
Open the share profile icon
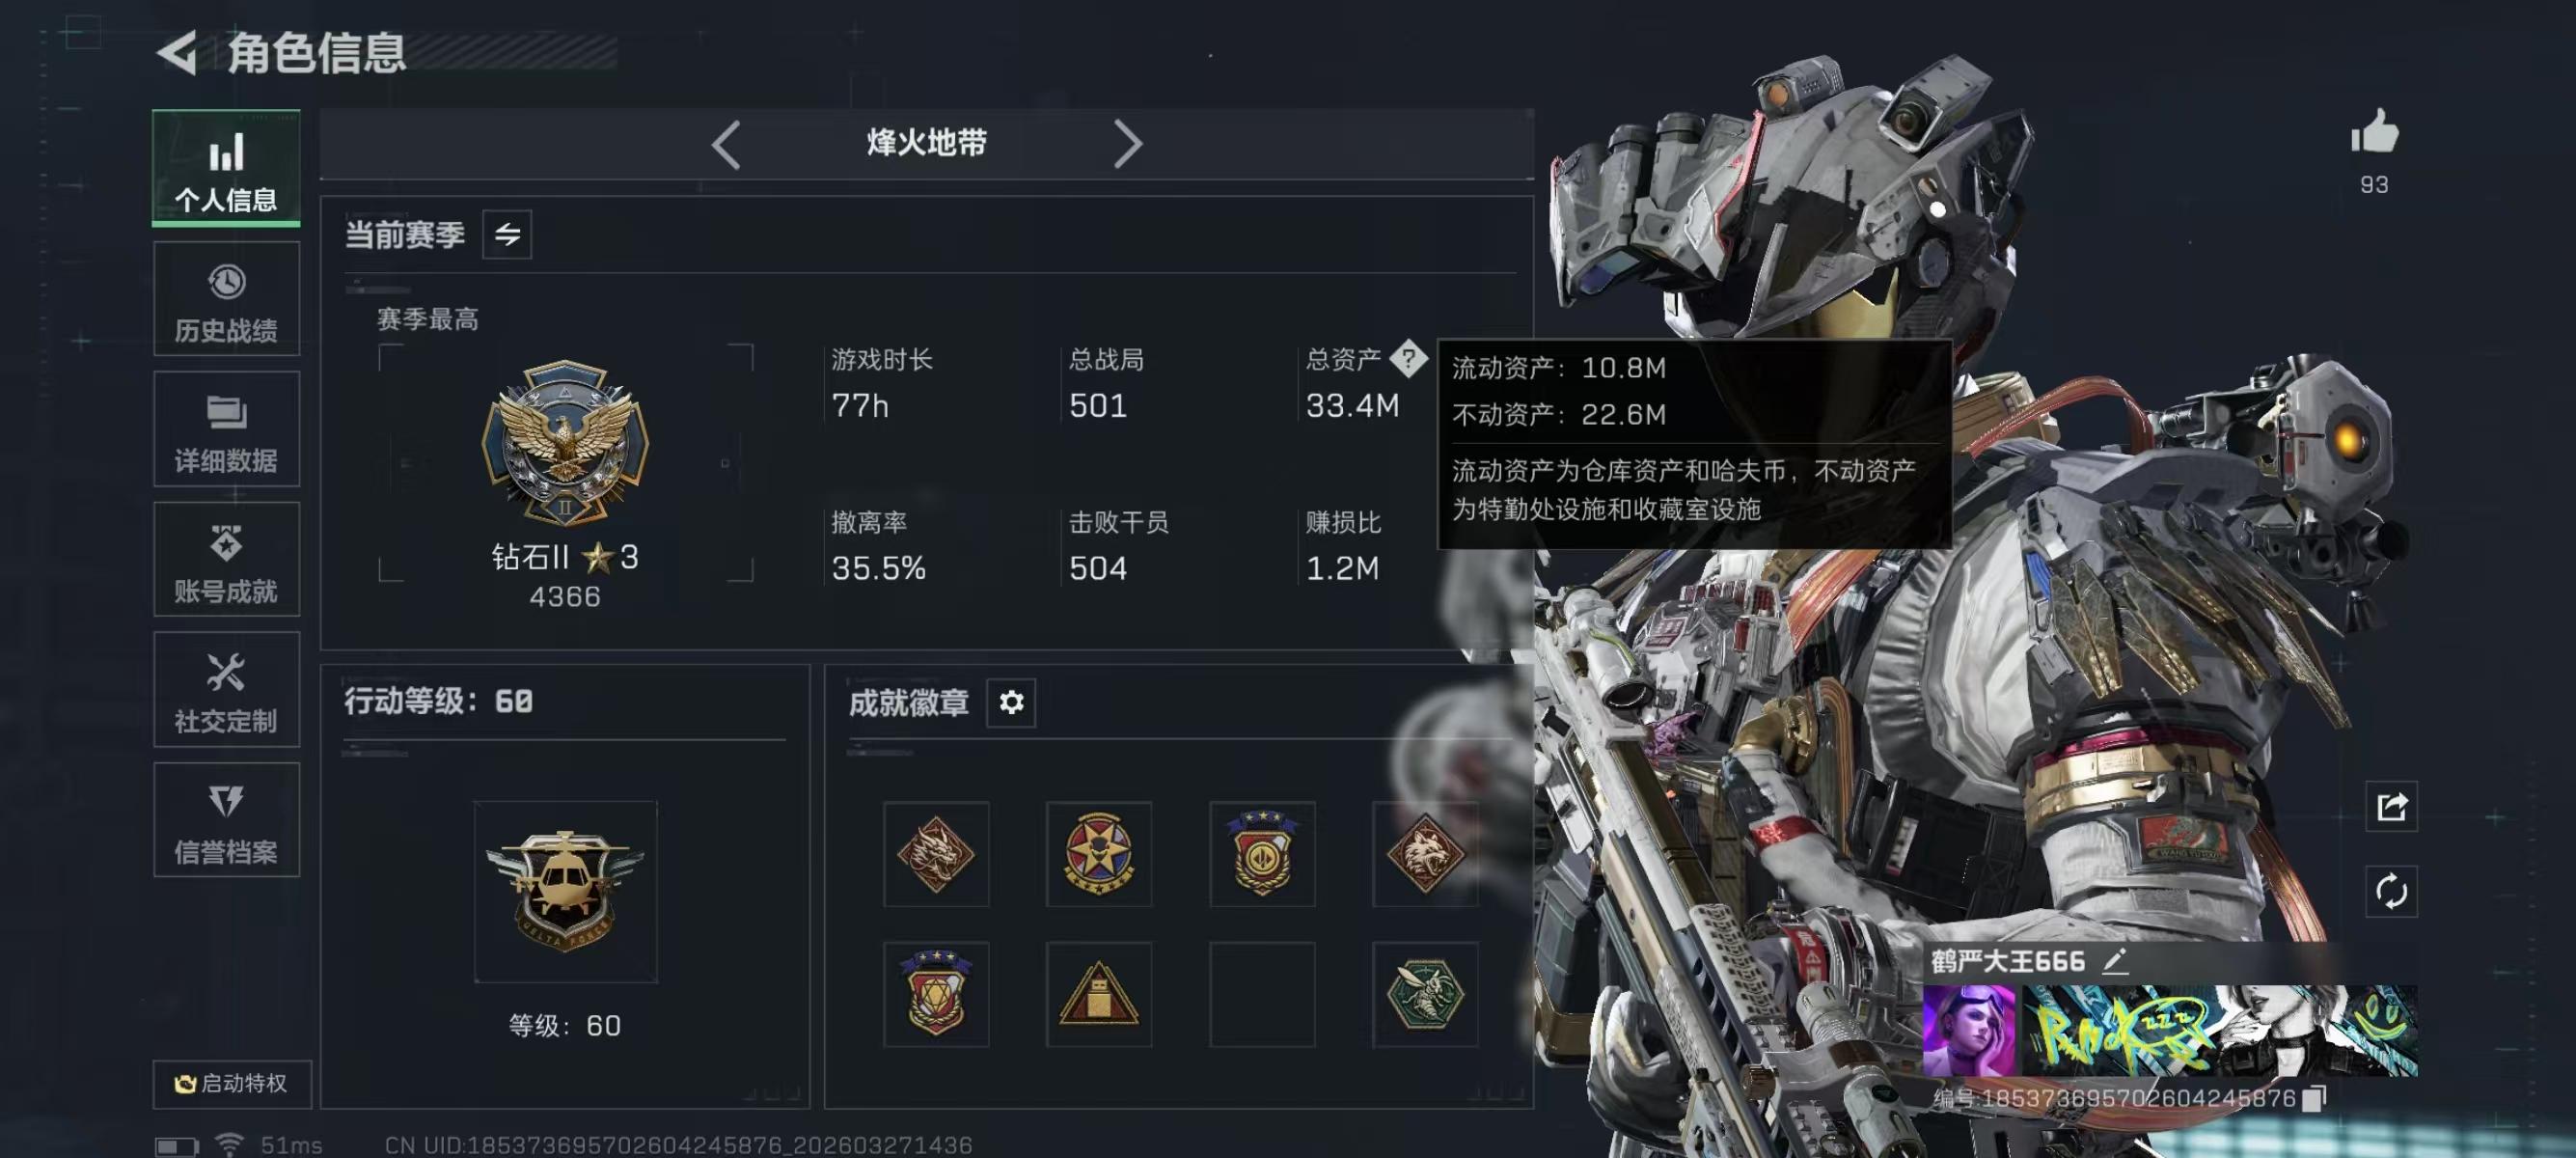tap(2391, 806)
